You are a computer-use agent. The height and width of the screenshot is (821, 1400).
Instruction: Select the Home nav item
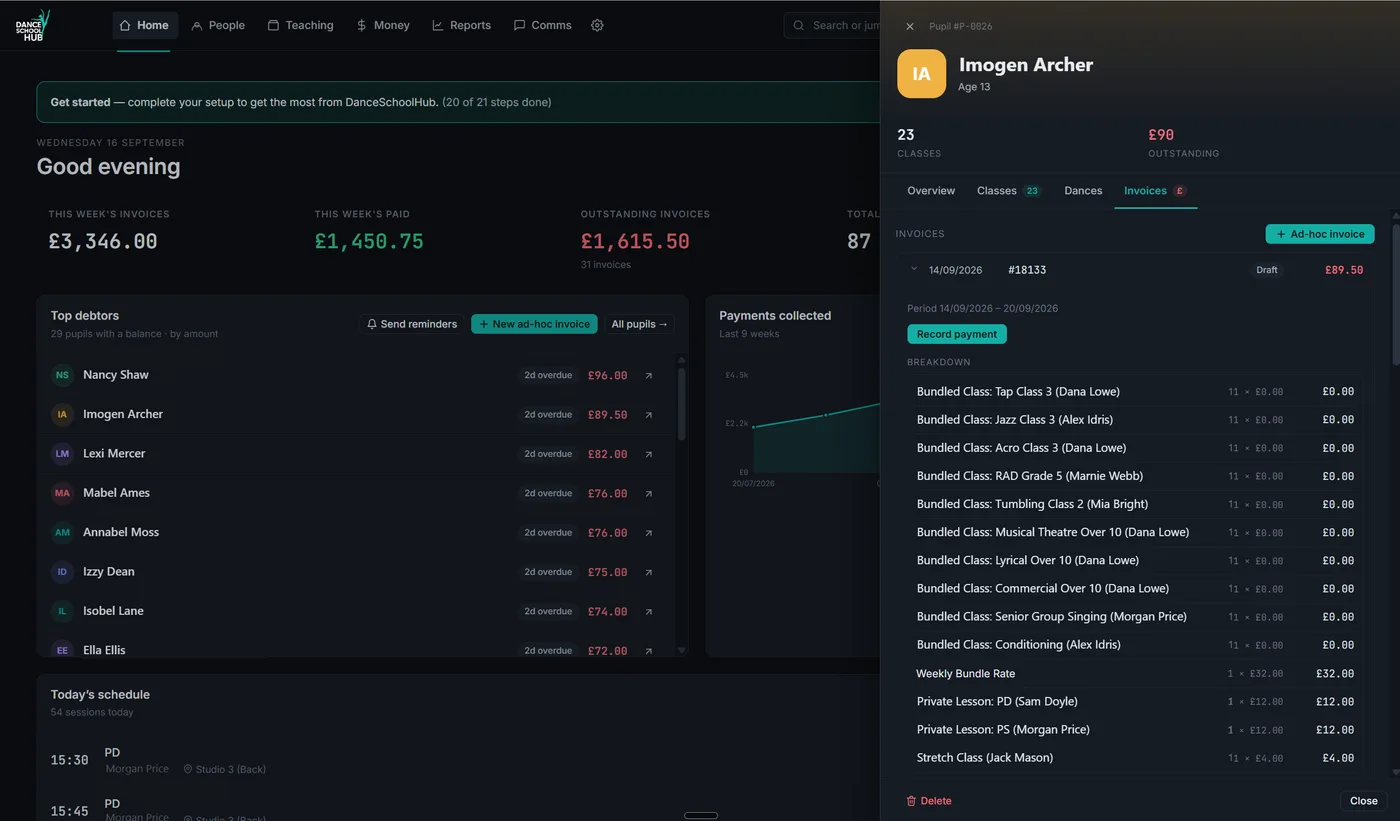click(144, 25)
